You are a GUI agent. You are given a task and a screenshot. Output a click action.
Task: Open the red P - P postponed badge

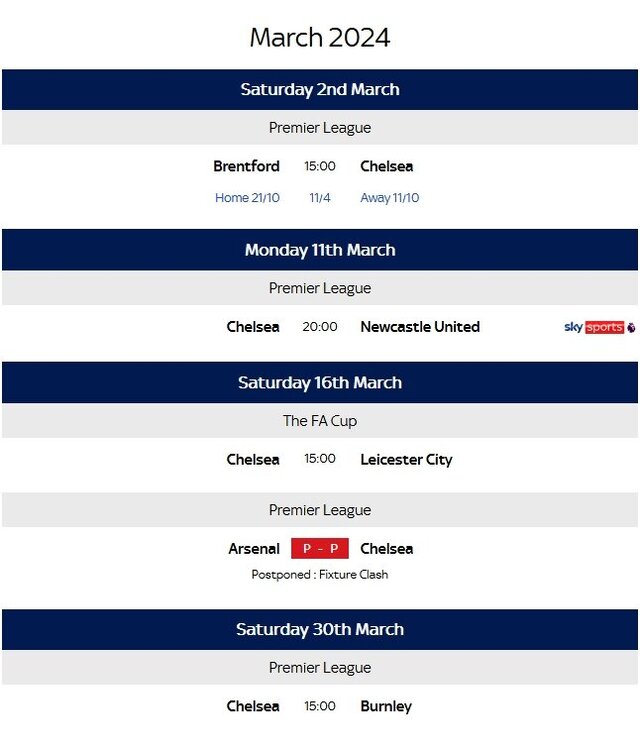click(320, 549)
